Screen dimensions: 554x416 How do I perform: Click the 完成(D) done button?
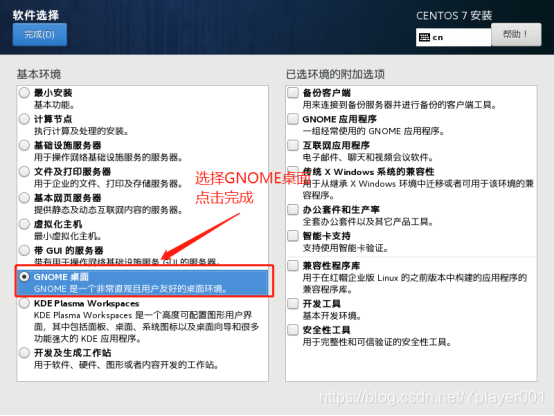point(40,34)
